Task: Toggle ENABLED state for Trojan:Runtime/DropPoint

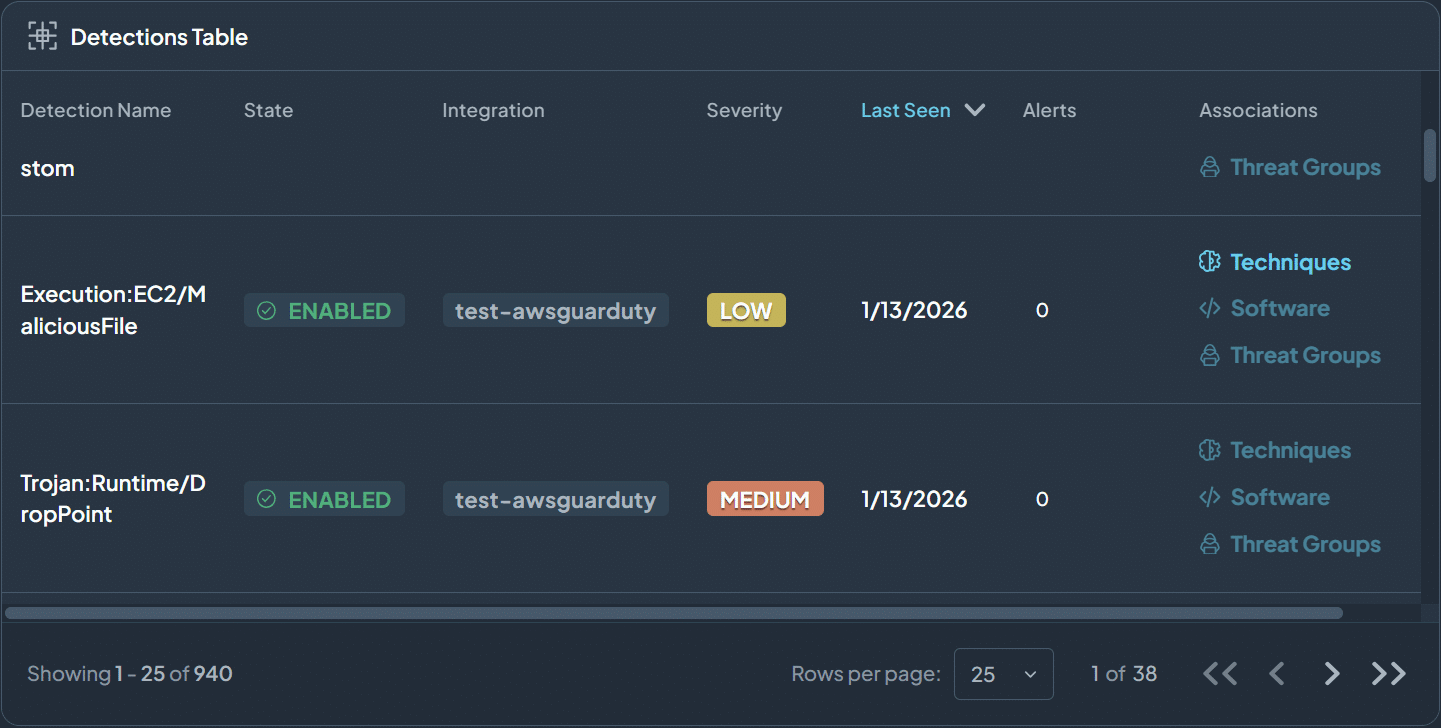Action: [x=324, y=498]
